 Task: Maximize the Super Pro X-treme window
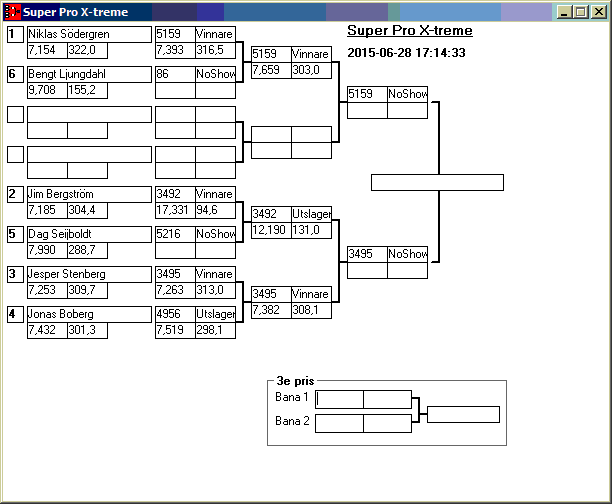(580, 12)
